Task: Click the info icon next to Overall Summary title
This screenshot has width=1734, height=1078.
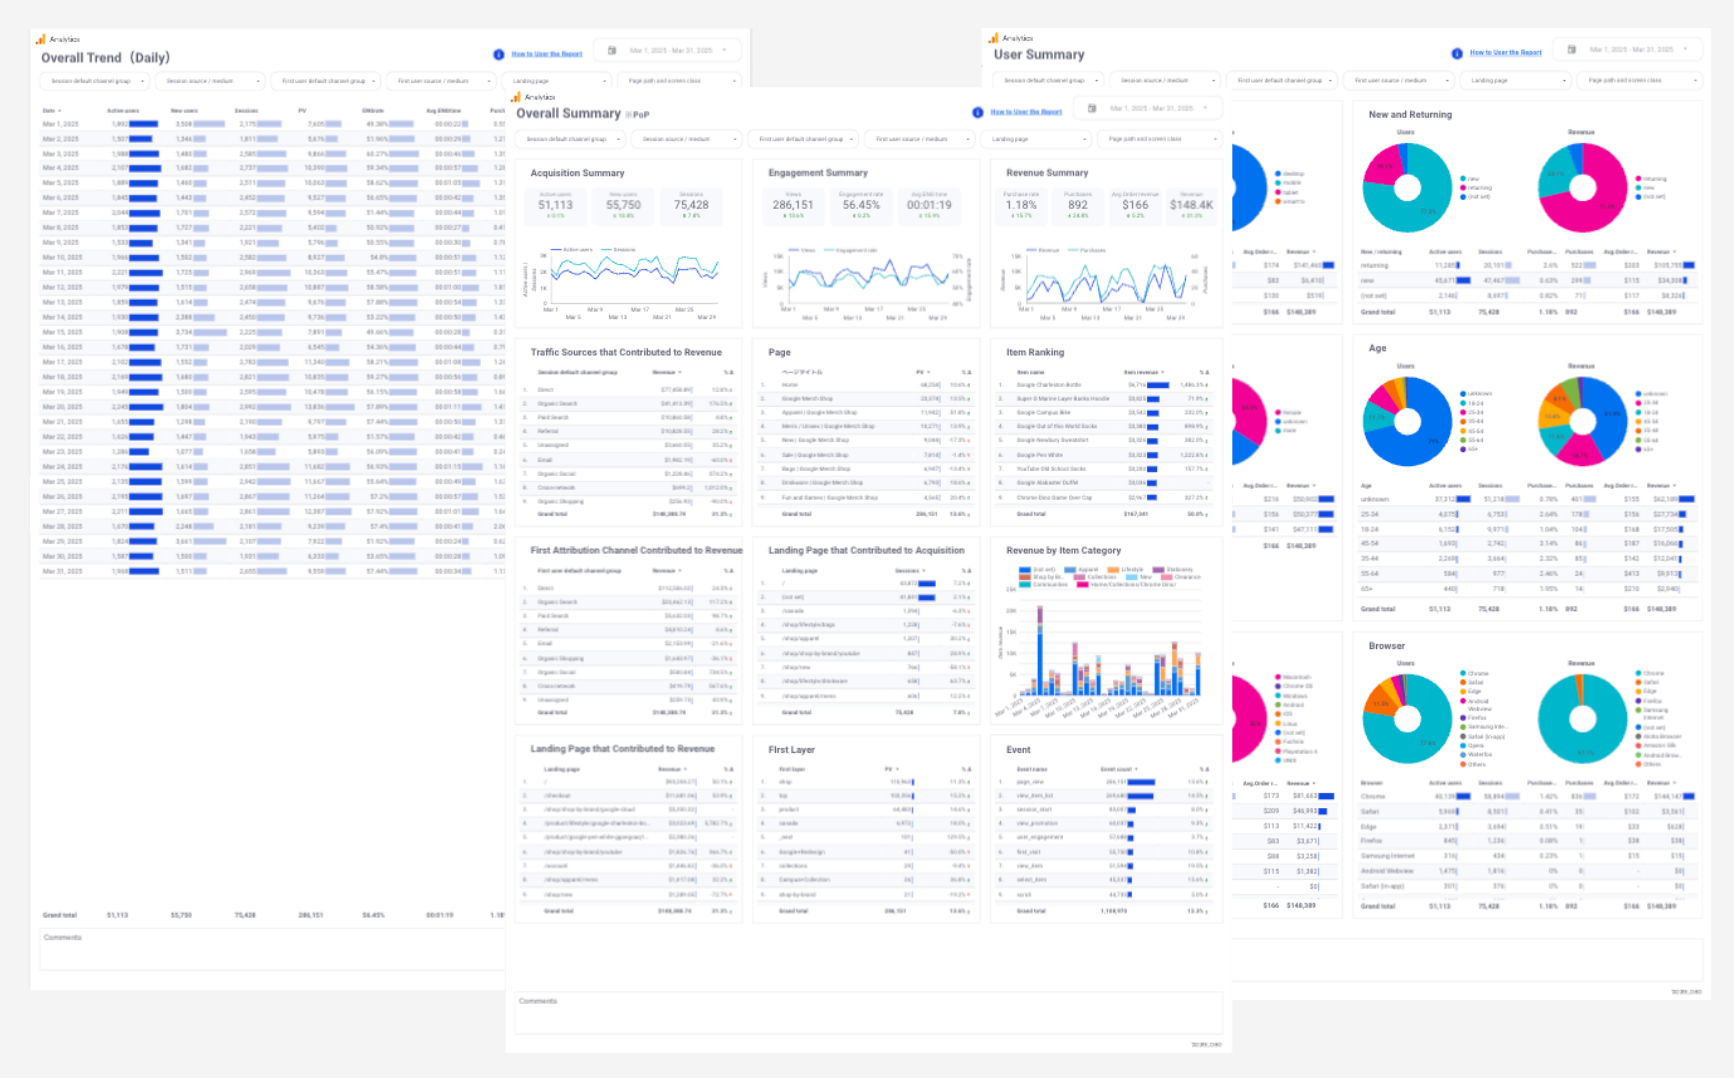Action: pyautogui.click(x=977, y=112)
